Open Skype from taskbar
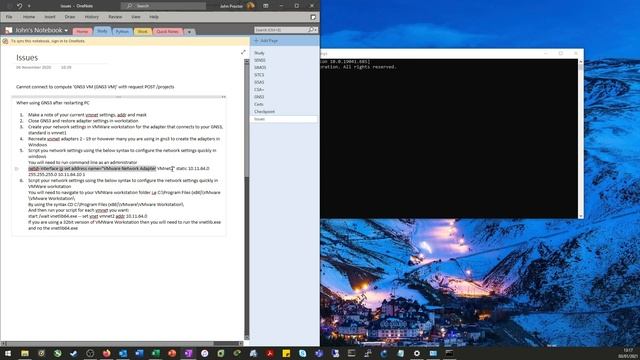 (x=302, y=353)
